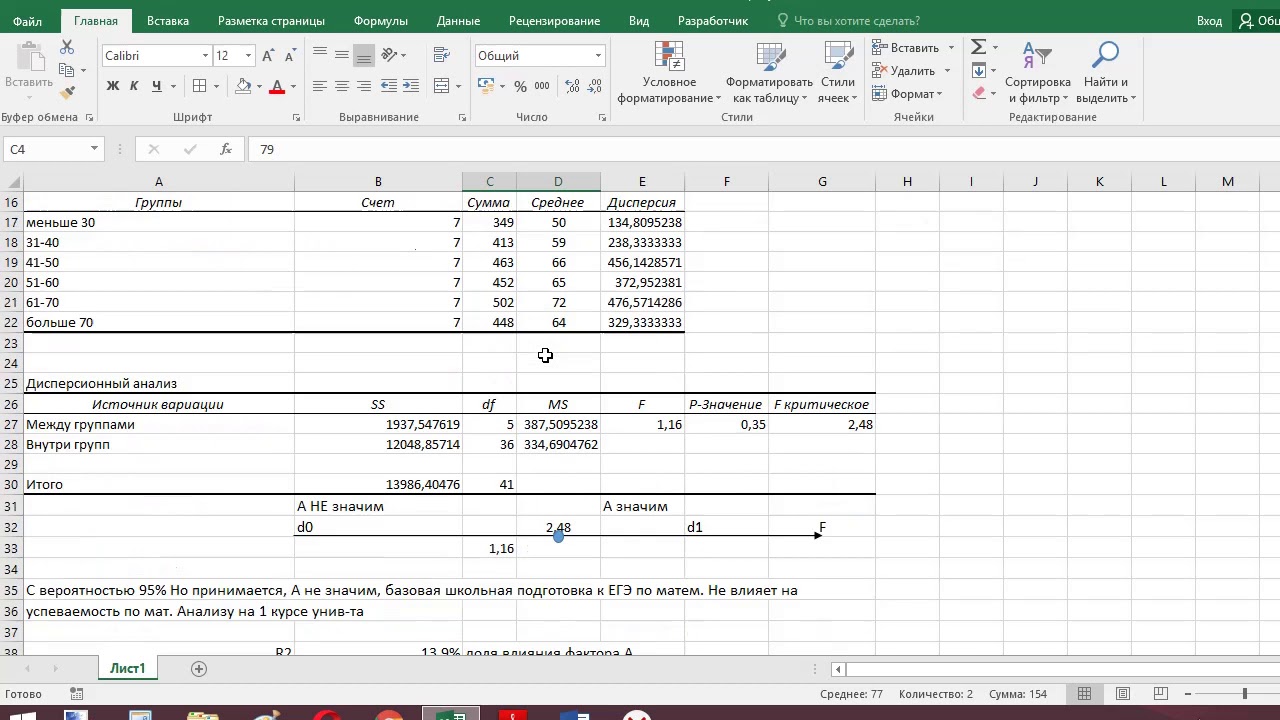
Task: Click the red font color A icon
Action: pos(277,86)
